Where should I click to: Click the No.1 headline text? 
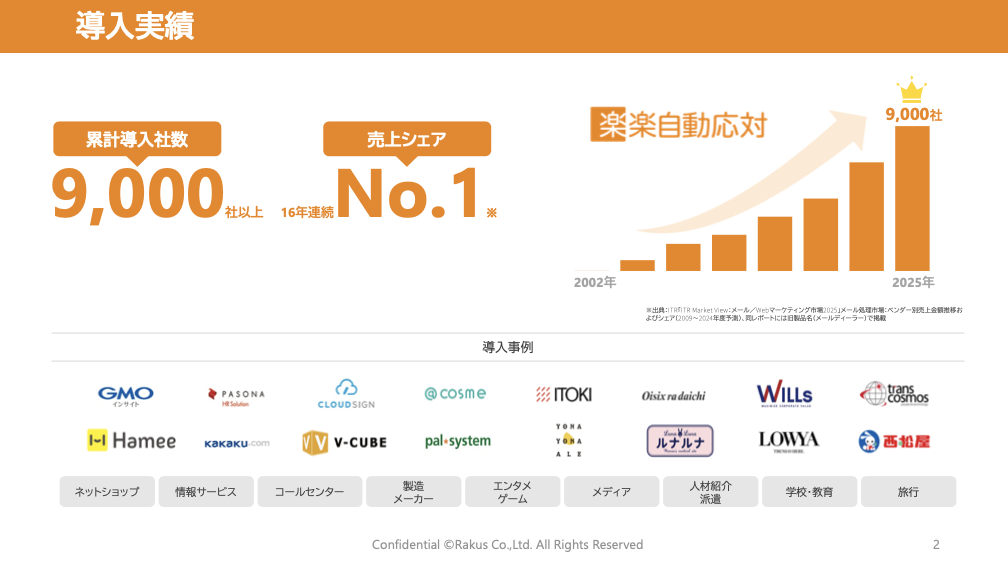pos(409,193)
